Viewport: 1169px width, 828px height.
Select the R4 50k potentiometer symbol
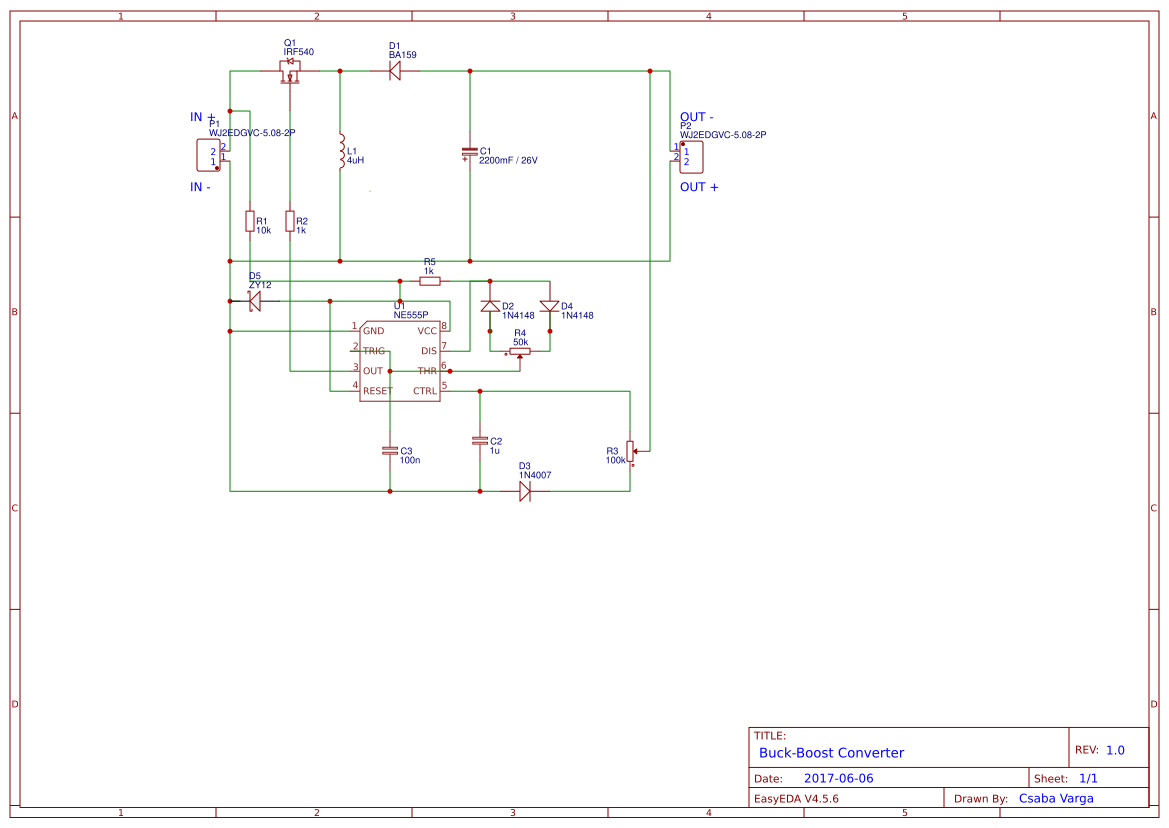[520, 352]
